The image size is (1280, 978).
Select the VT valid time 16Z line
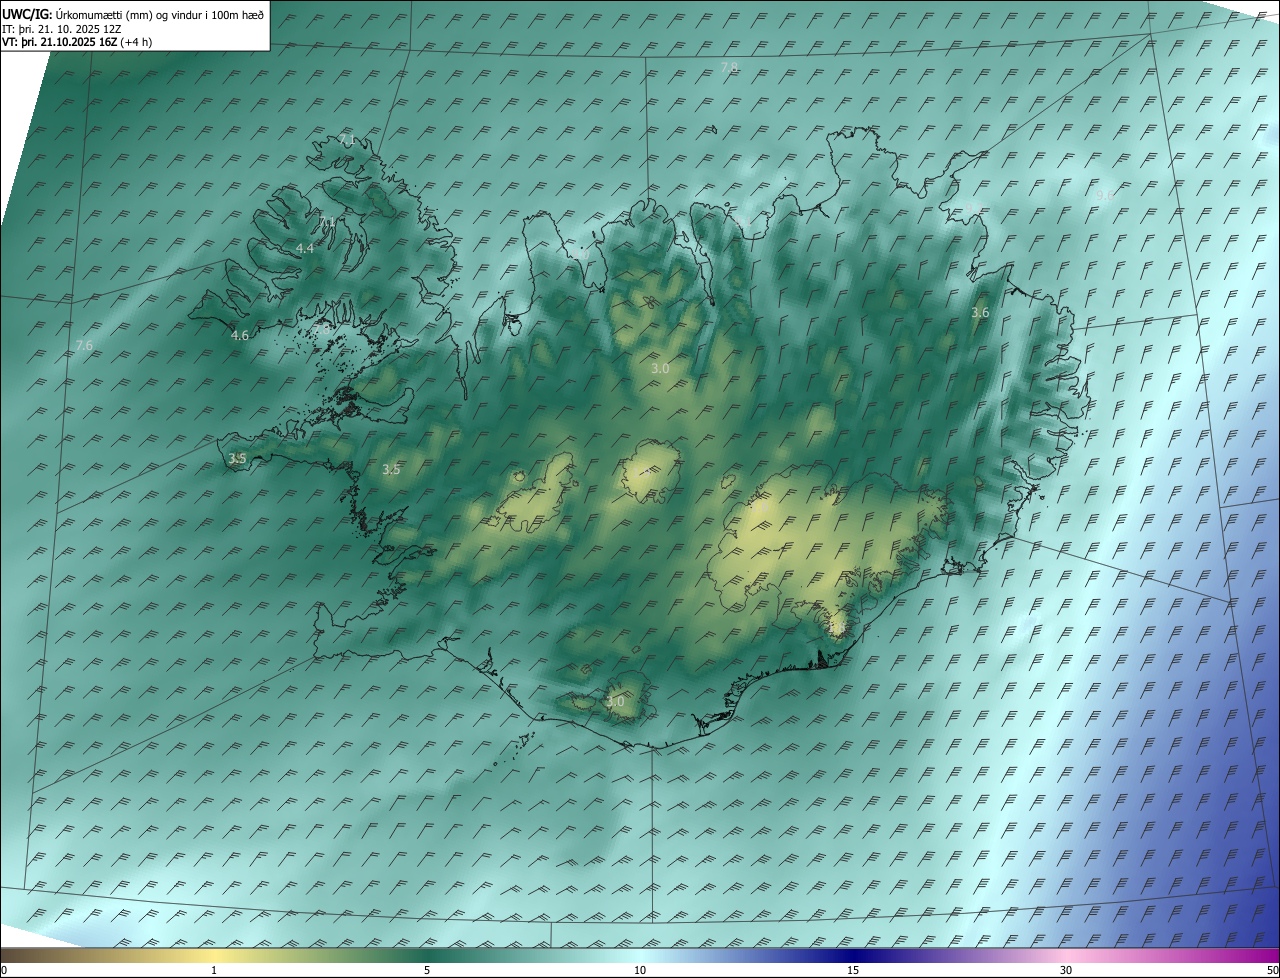(x=77, y=42)
